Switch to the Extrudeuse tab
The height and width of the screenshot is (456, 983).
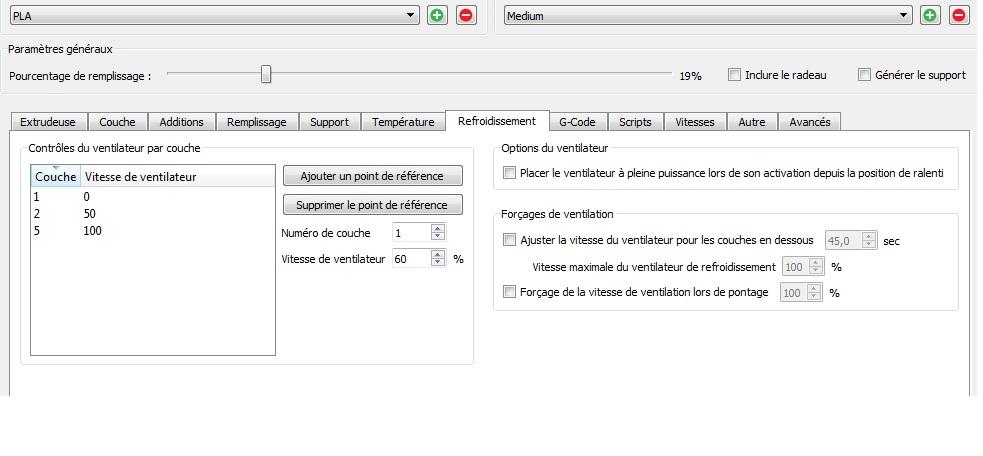point(48,122)
